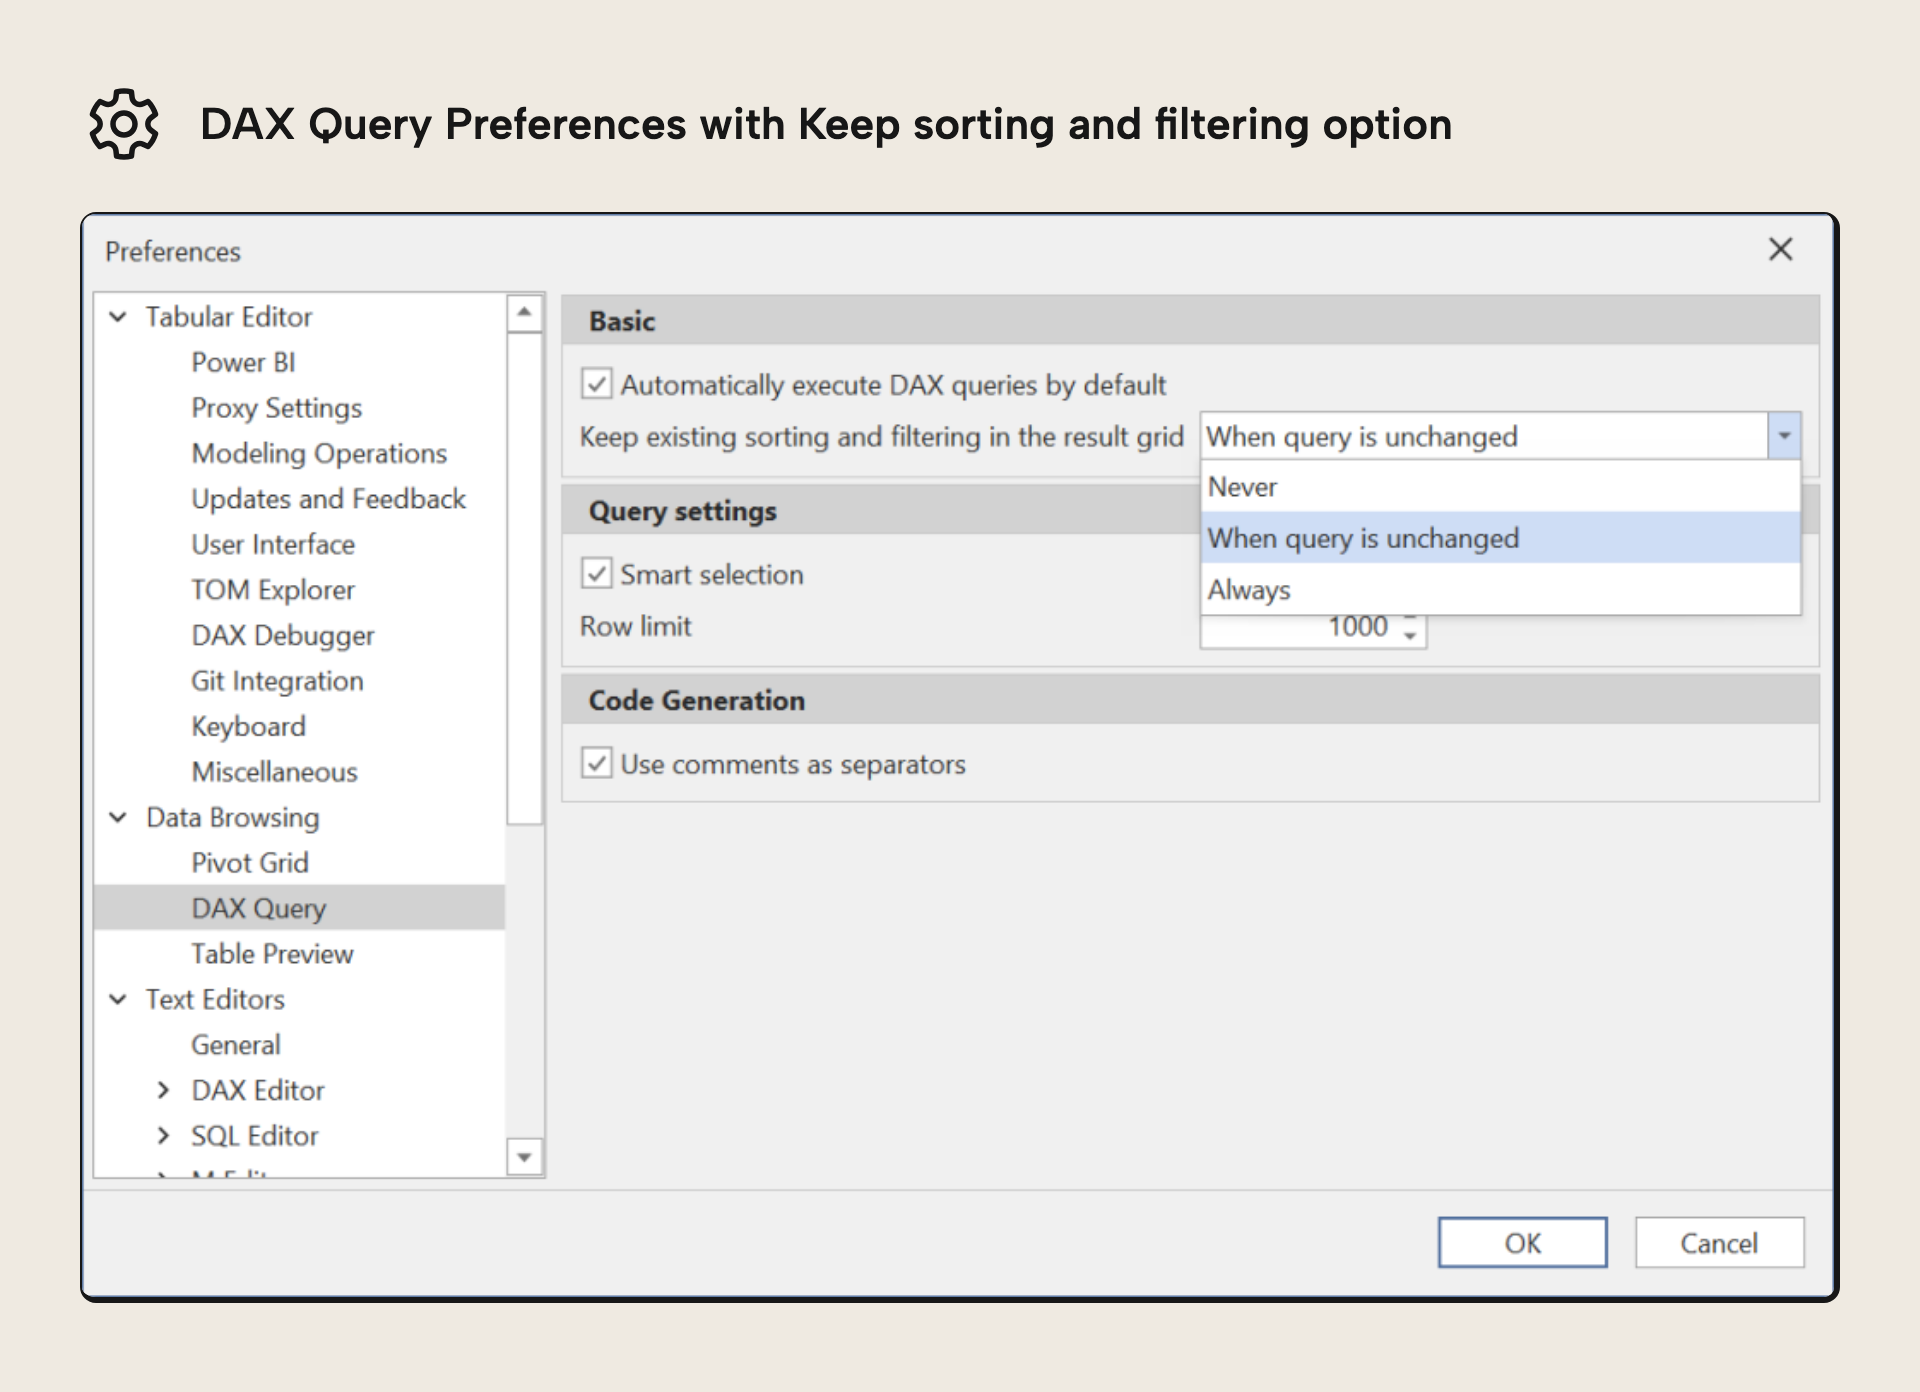Open the Power BI preferences page
Screen dimensions: 1920x1392
click(x=243, y=362)
